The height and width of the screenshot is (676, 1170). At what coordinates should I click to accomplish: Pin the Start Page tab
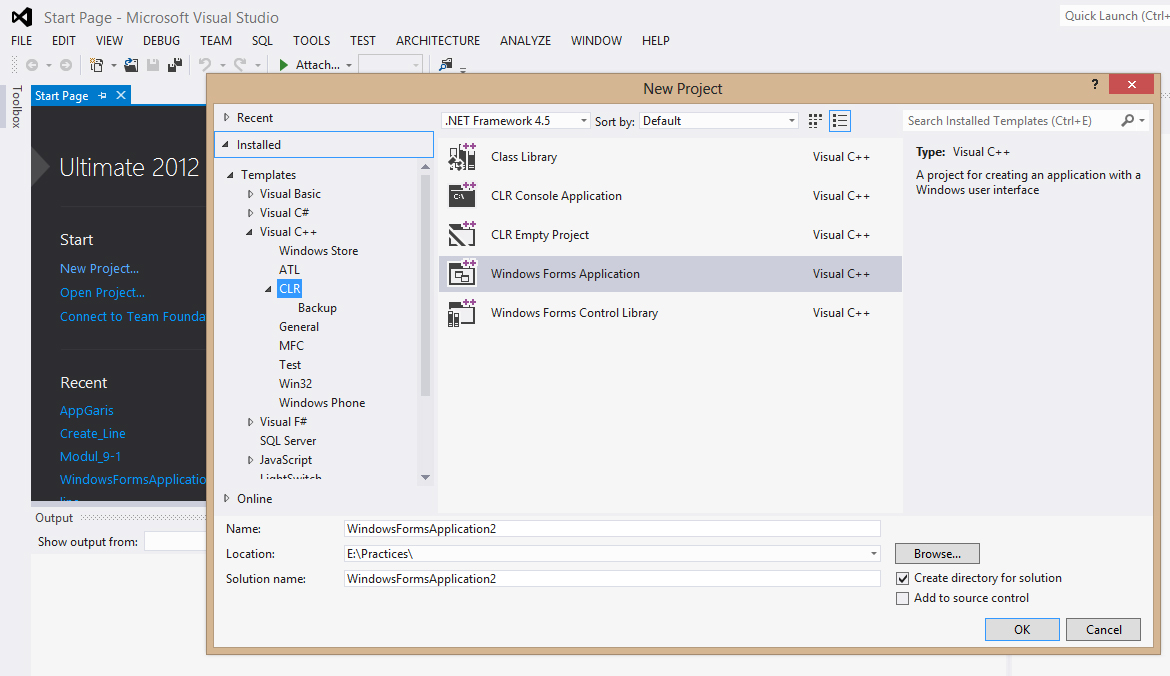click(102, 96)
